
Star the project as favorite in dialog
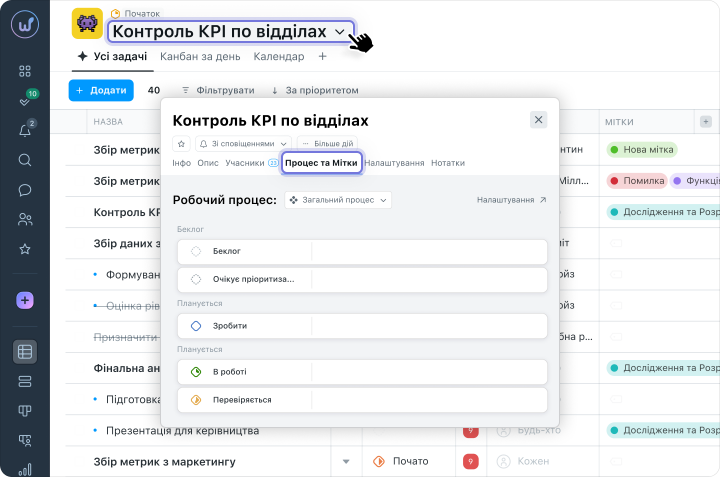[181, 144]
